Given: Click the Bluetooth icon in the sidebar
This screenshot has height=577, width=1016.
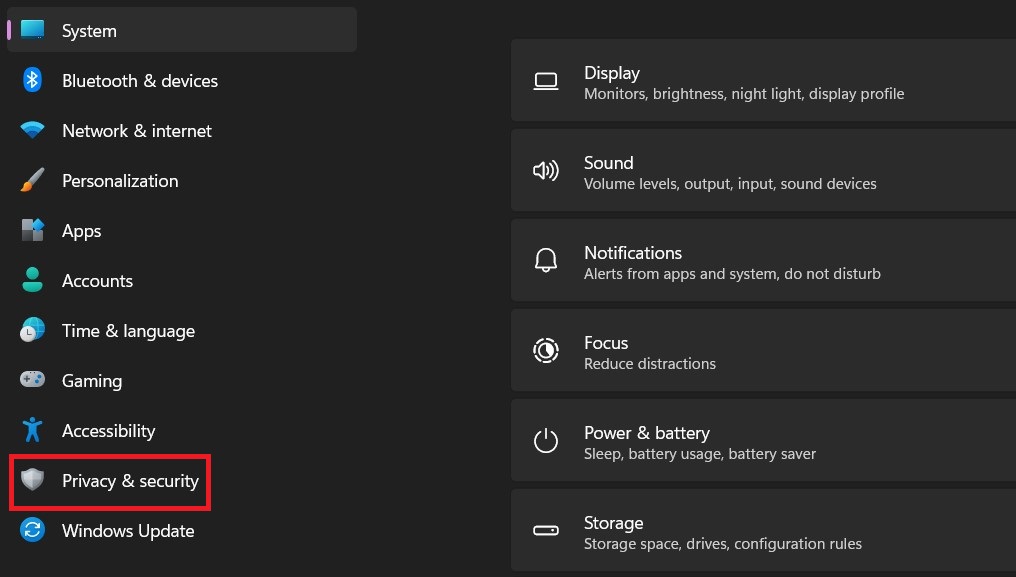Looking at the screenshot, I should coord(33,81).
